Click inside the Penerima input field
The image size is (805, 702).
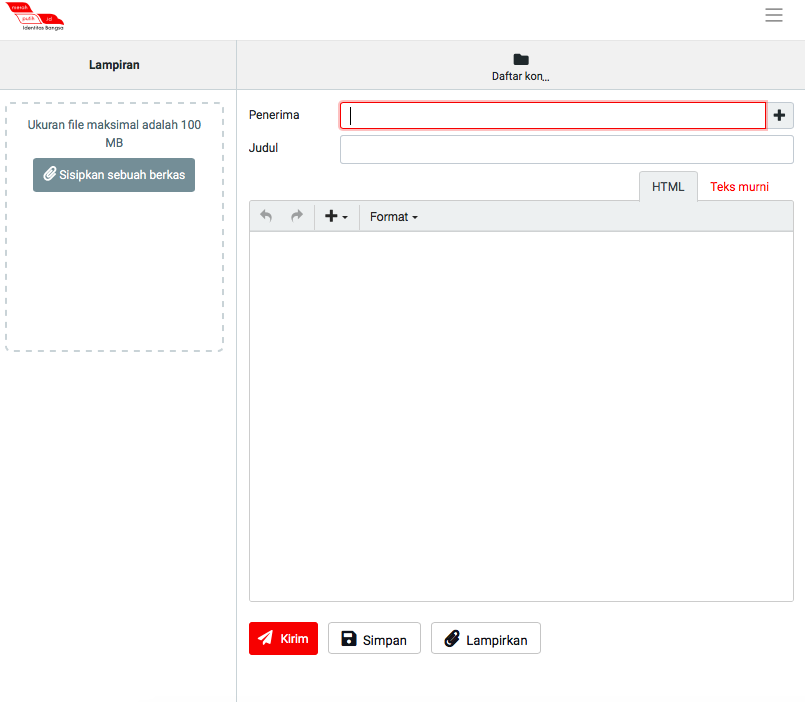(x=550, y=114)
